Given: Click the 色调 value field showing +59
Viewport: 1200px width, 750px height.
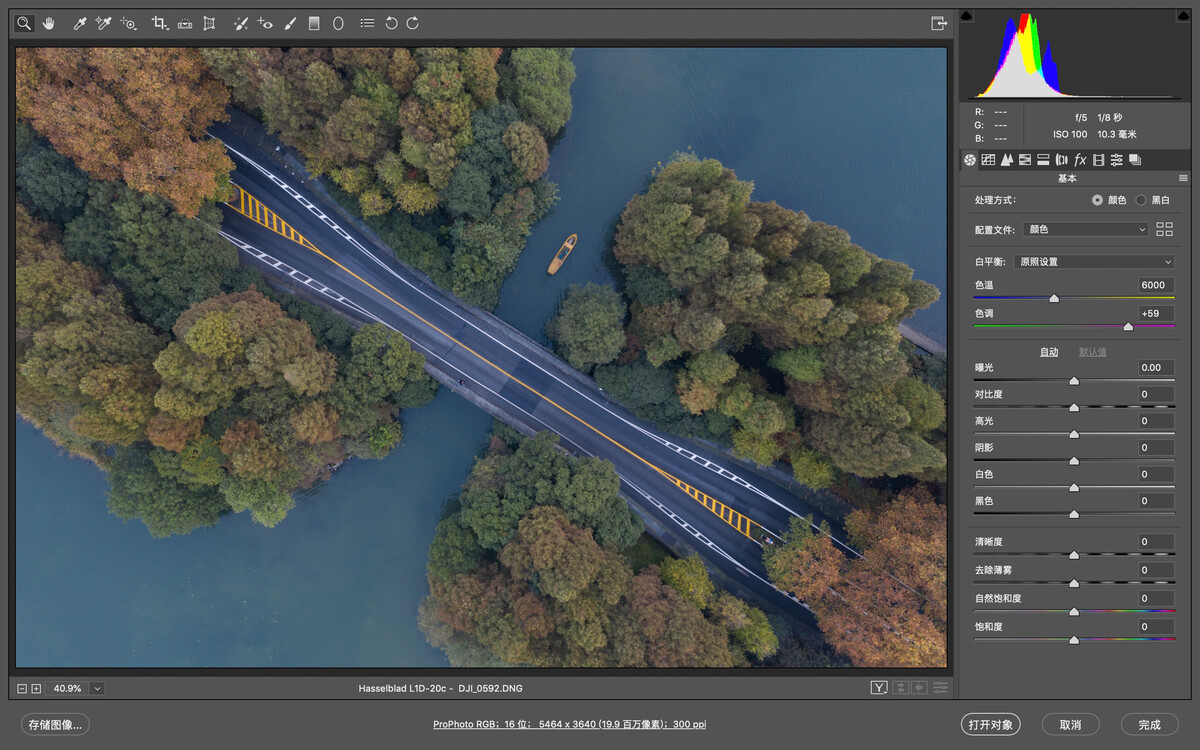Looking at the screenshot, I should pyautogui.click(x=1156, y=313).
